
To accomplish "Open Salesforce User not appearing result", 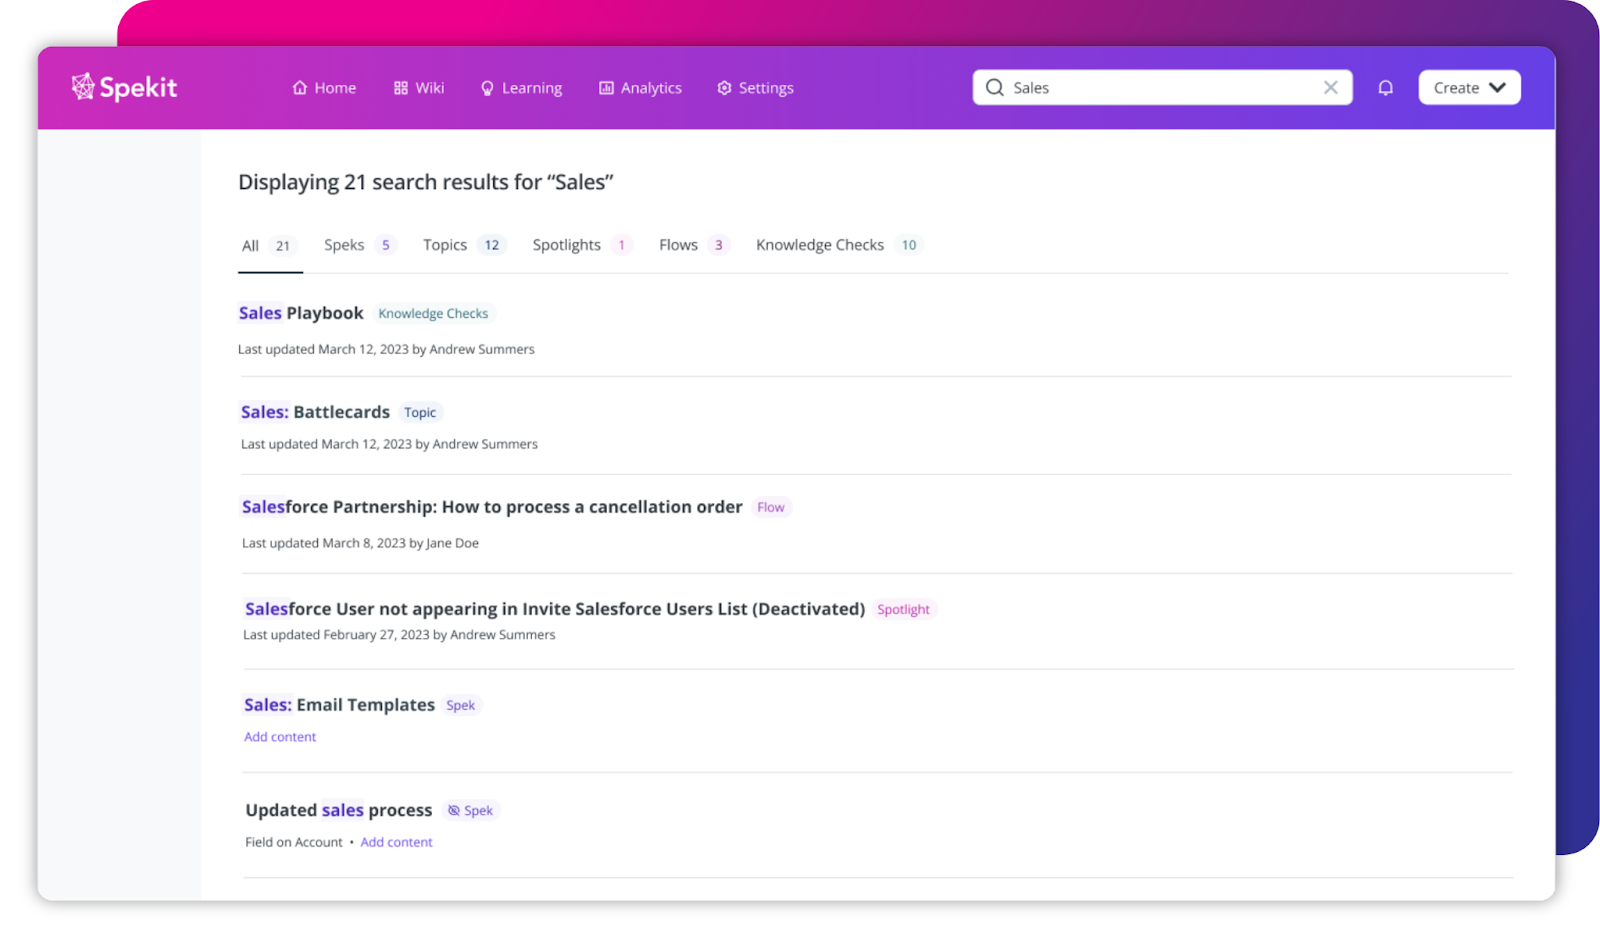I will click(x=555, y=609).
